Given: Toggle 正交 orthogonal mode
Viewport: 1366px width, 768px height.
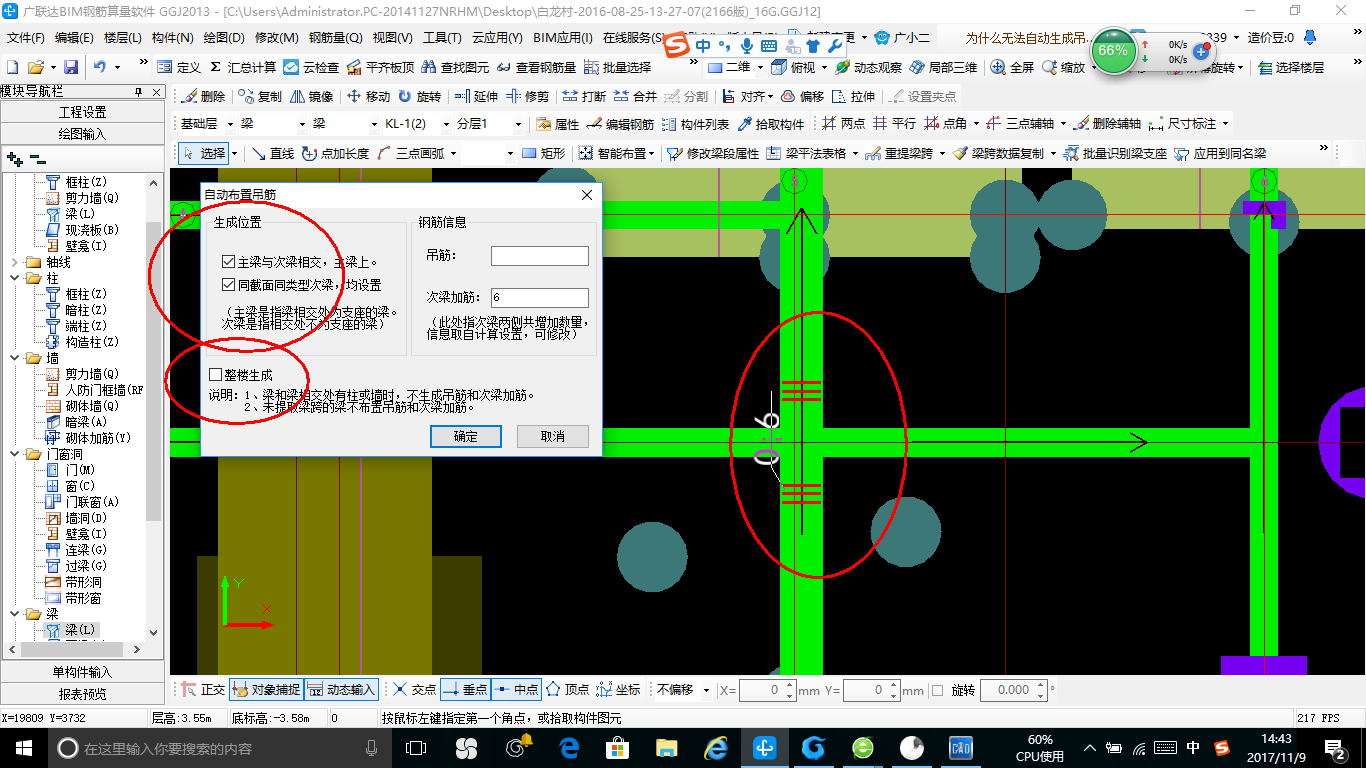Looking at the screenshot, I should [204, 689].
